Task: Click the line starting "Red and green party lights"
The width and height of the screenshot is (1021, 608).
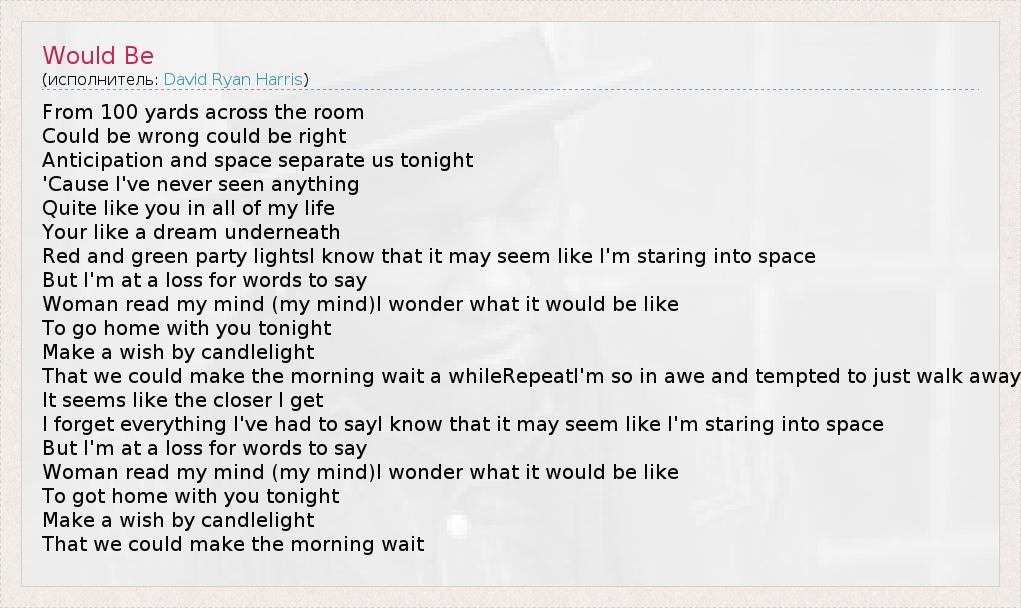Action: [x=429, y=256]
